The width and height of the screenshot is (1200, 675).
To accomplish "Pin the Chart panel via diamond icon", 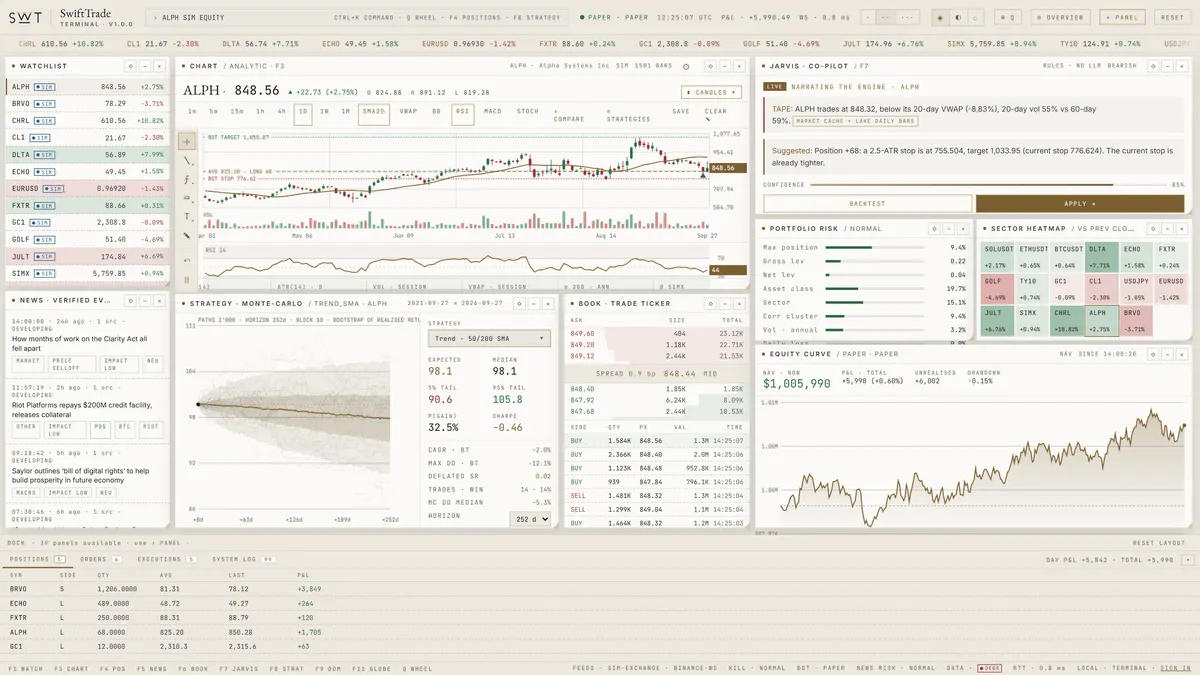I will [x=709, y=65].
